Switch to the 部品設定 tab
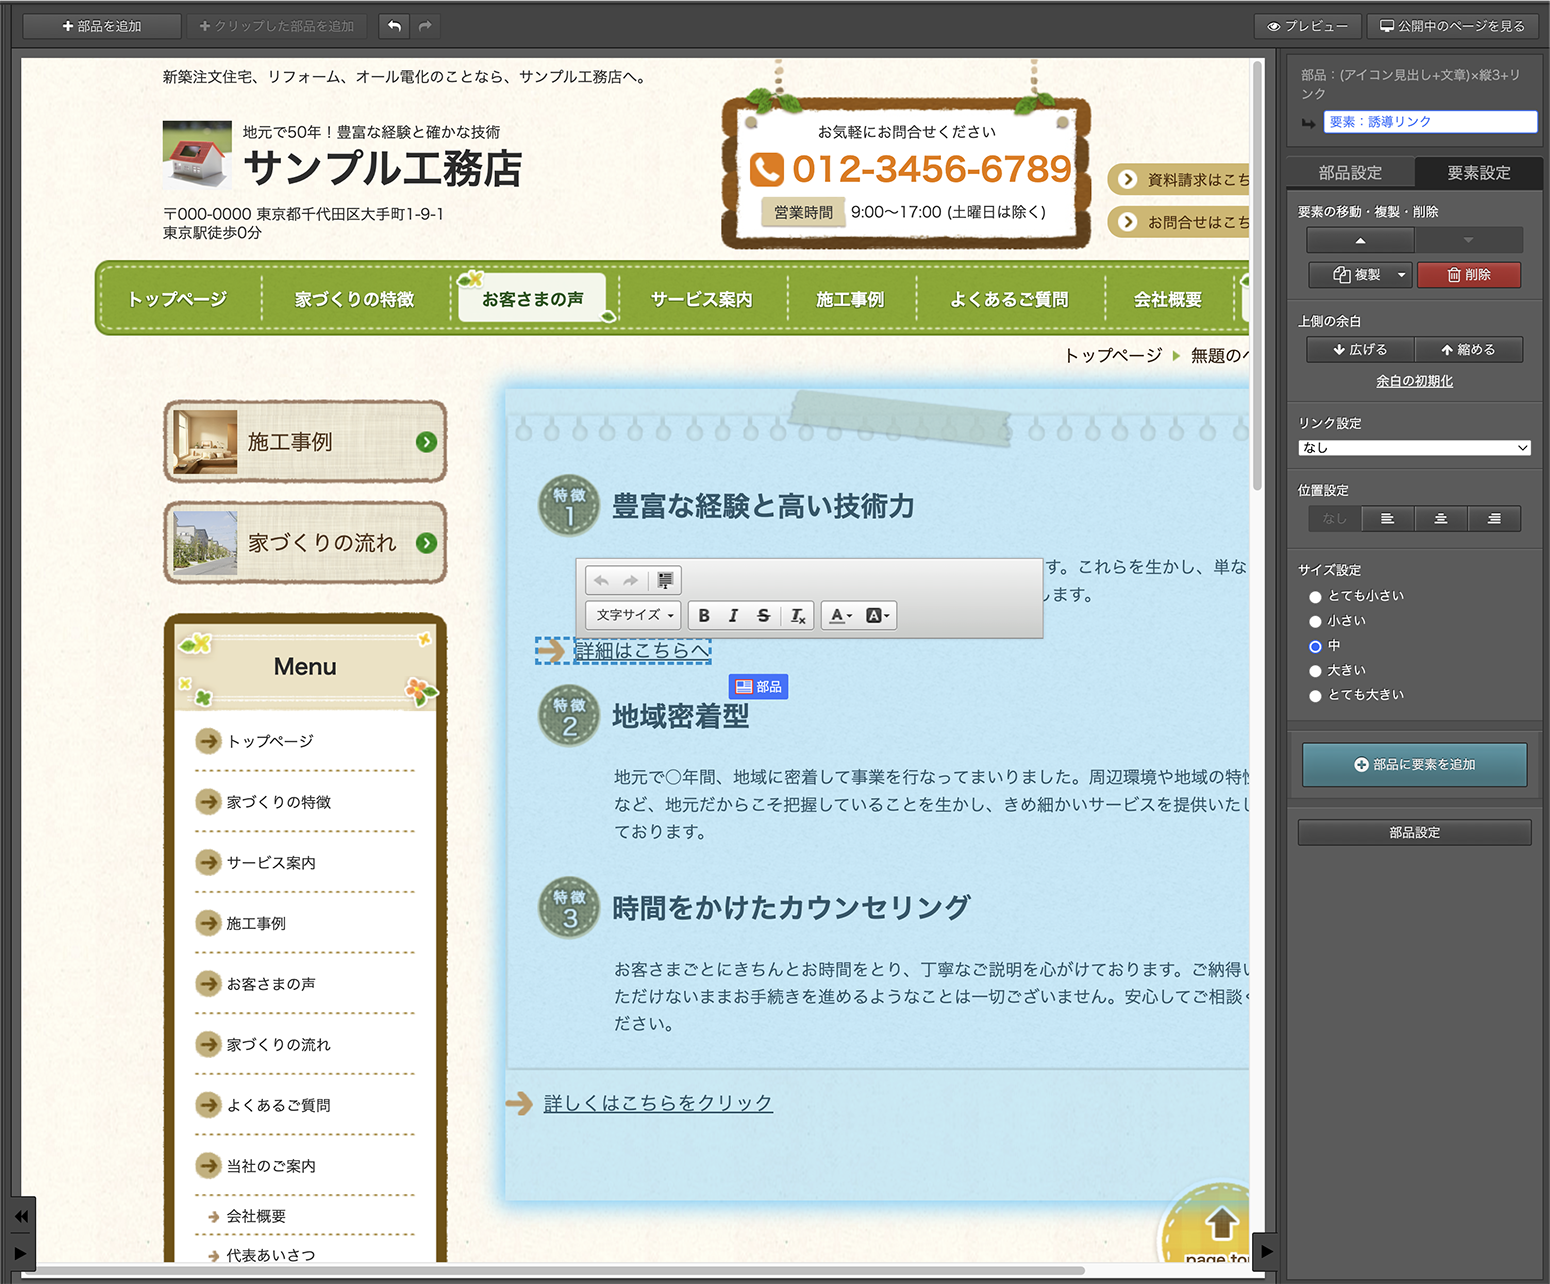 tap(1350, 173)
